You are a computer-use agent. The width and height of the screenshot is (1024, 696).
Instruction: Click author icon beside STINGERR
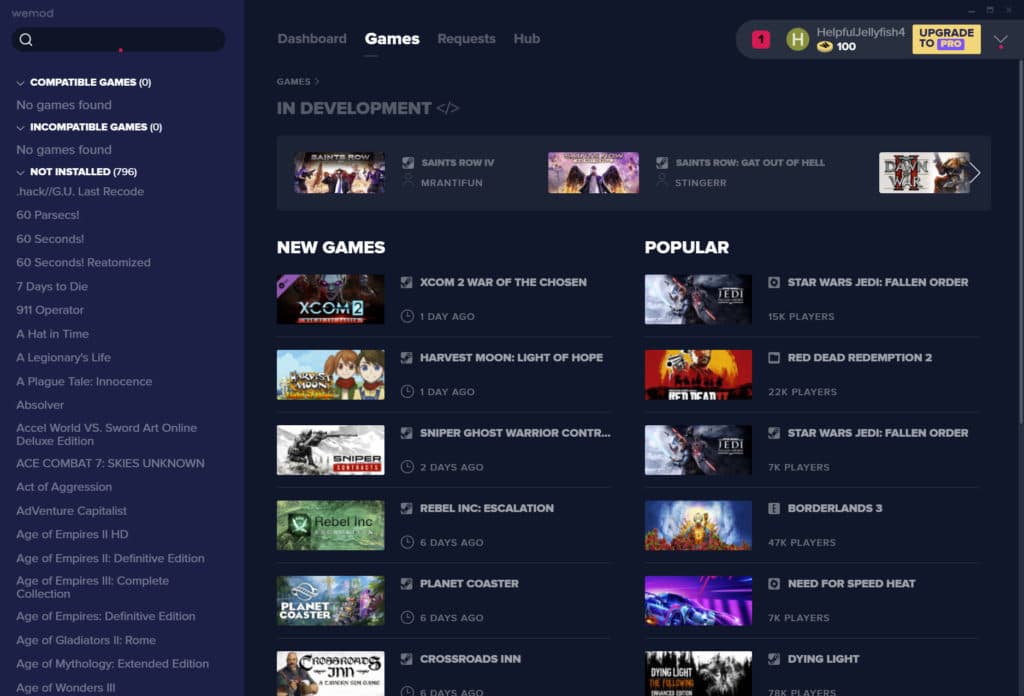coord(662,181)
